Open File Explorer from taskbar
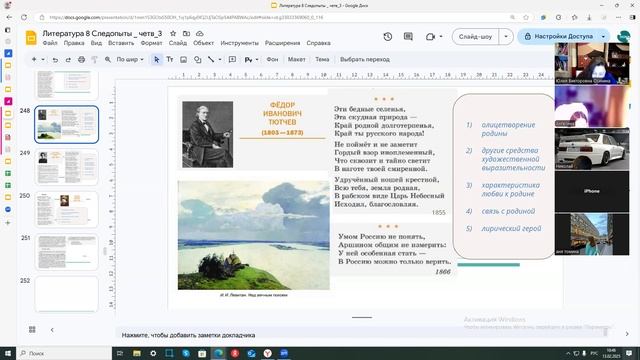This screenshot has width=640, height=360. (x=137, y=353)
